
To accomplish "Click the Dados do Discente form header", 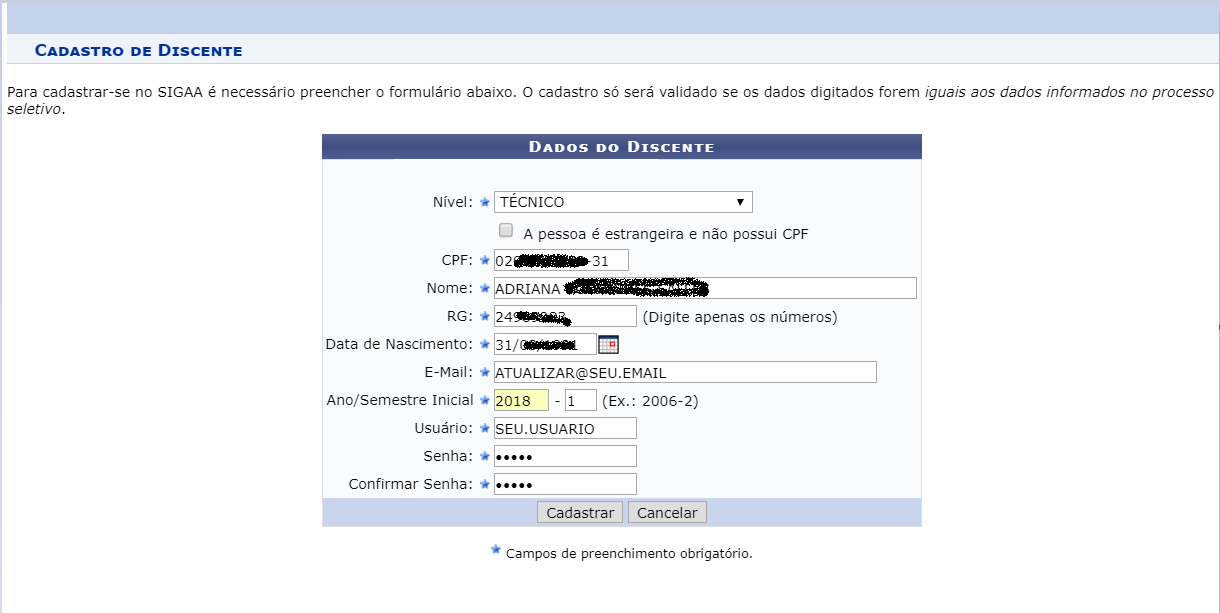I will tap(621, 147).
